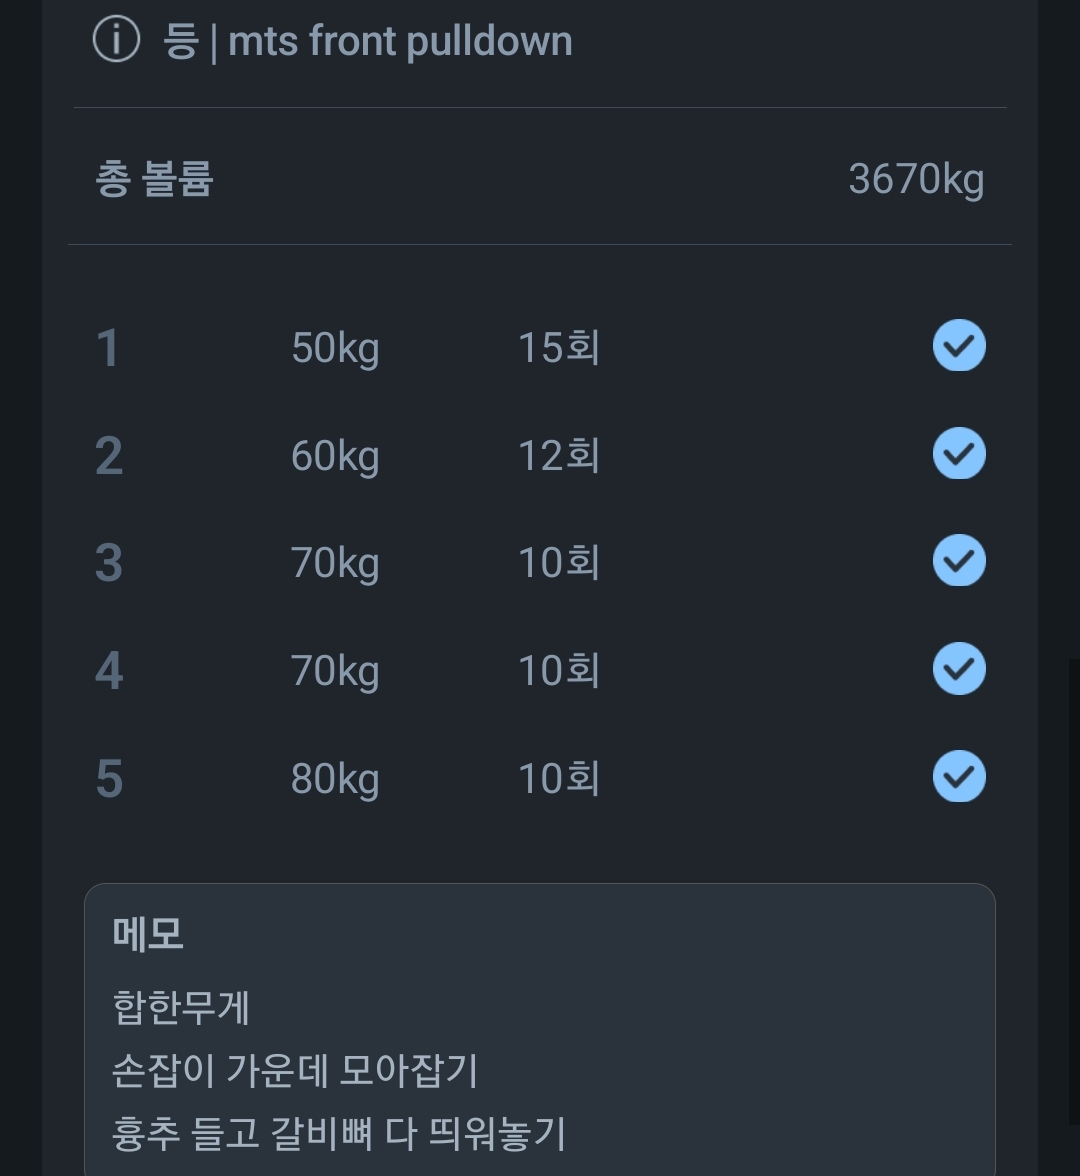Screen dimensions: 1080x1176
Task: Select the 60kg weight on set 2
Action: 333,454
